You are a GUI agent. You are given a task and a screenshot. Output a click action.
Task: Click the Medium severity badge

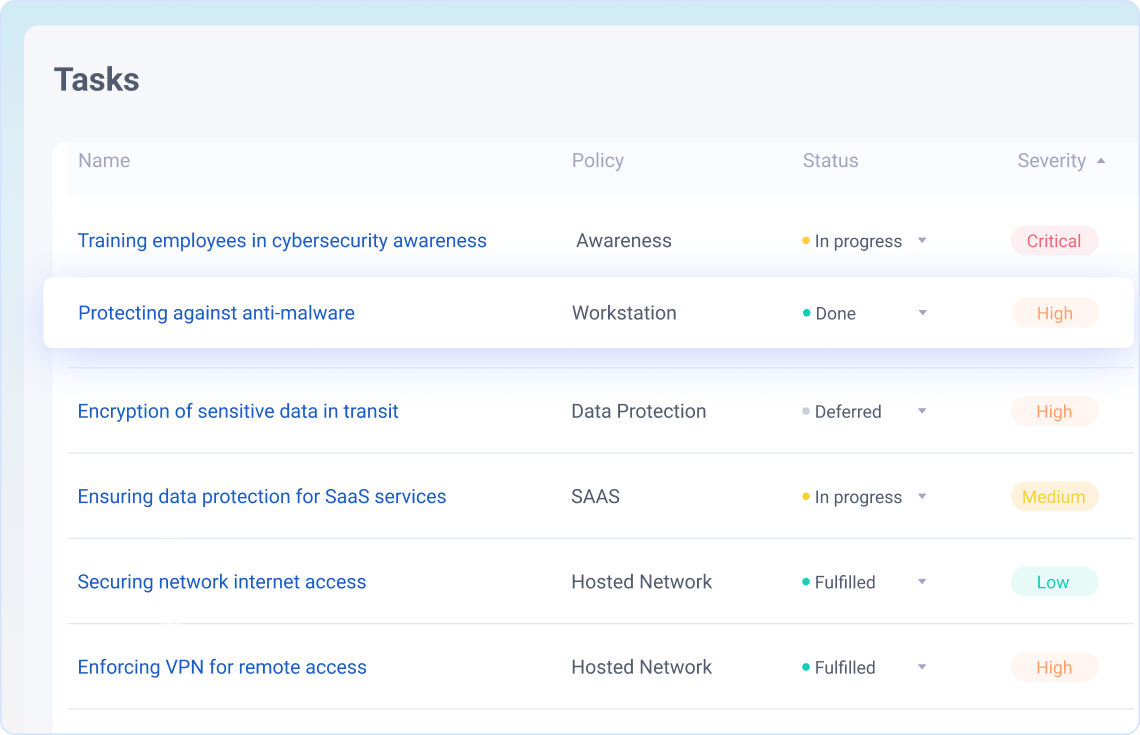(1054, 497)
